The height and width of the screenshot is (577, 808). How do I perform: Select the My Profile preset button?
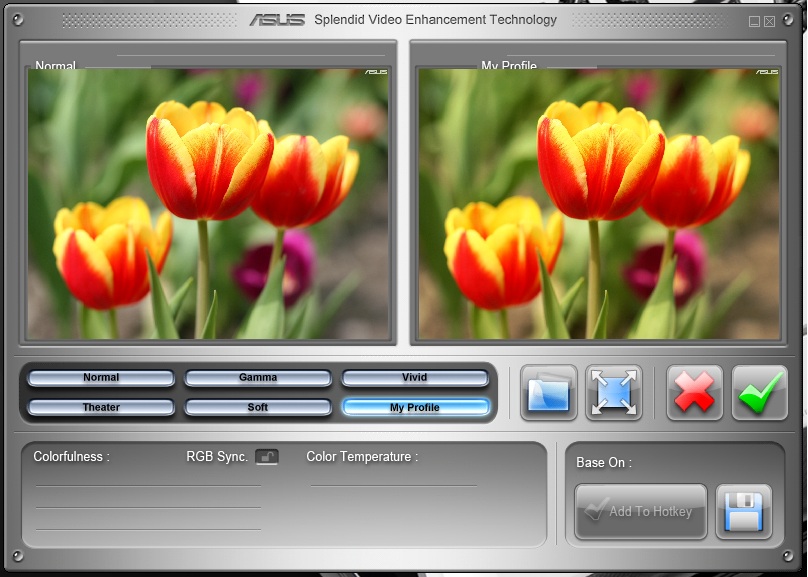point(415,408)
